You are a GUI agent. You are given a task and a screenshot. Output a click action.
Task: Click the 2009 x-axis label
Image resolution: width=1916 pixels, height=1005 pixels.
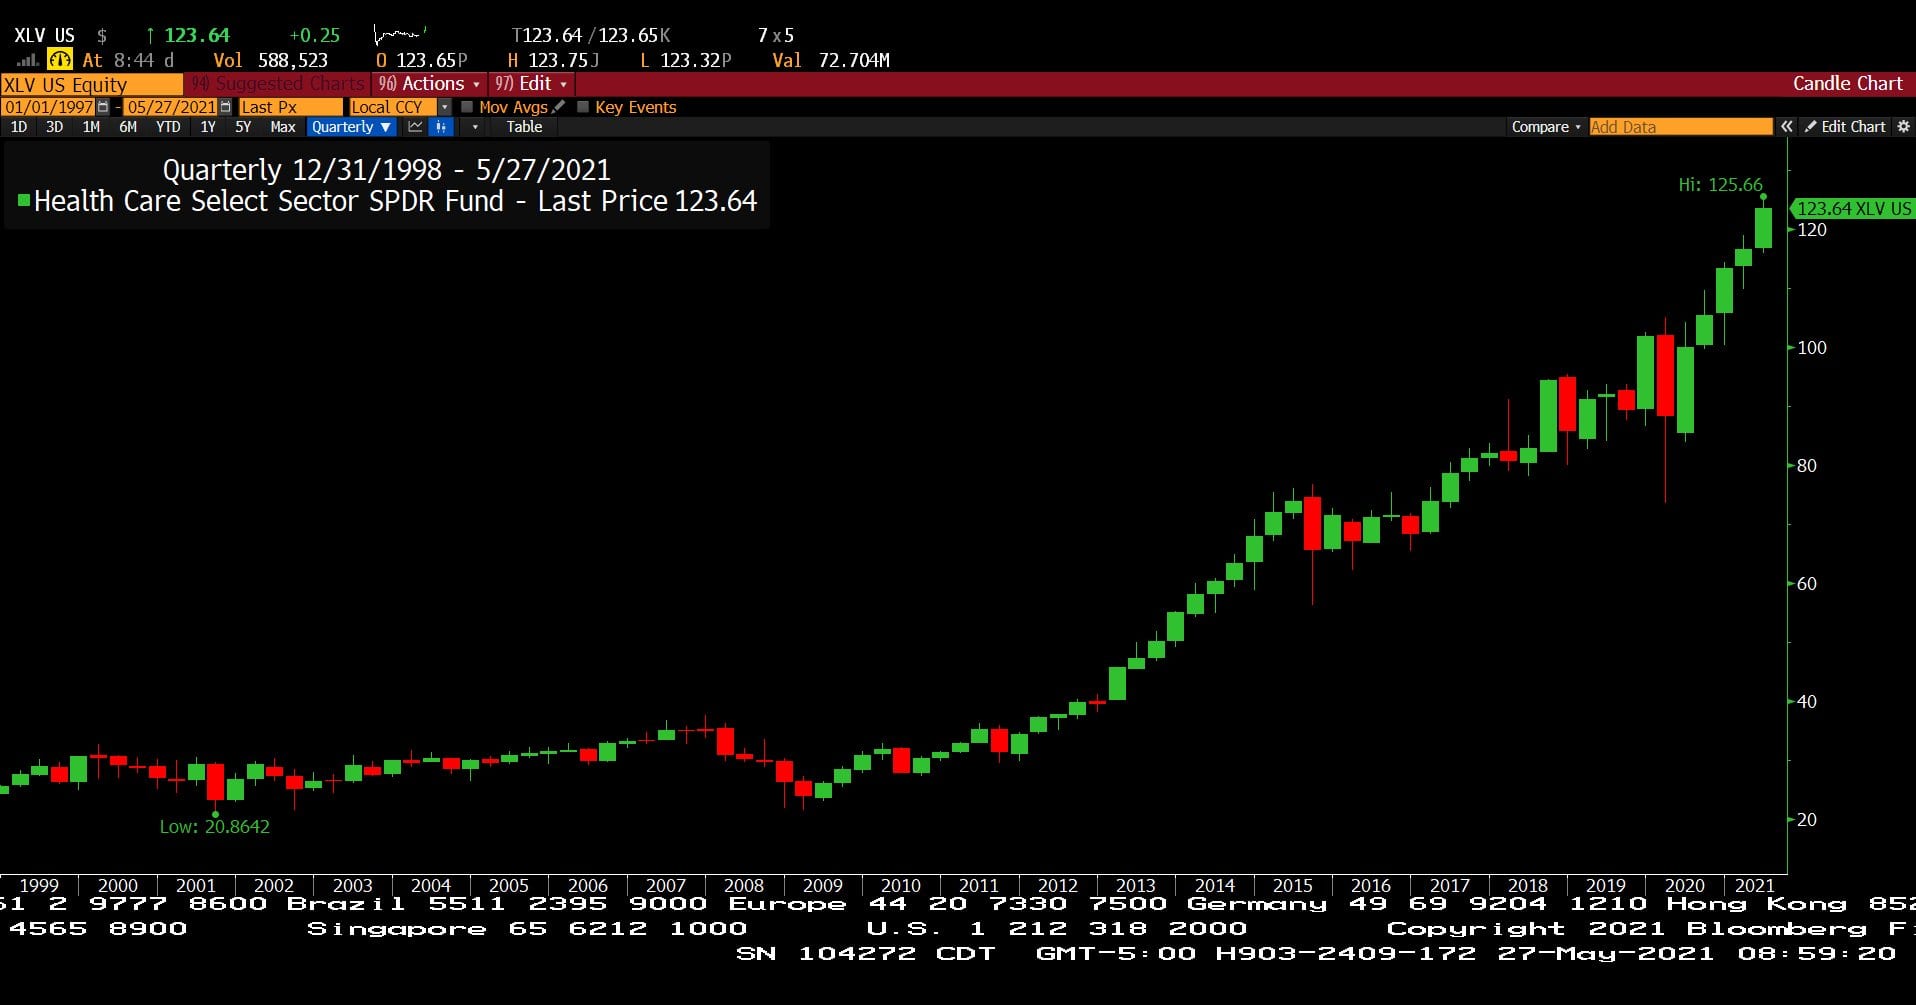pos(823,886)
